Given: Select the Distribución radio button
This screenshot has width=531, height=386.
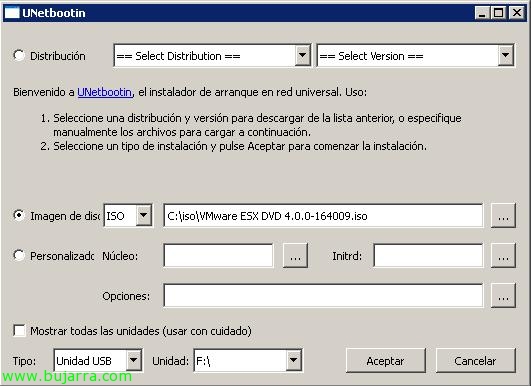Looking at the screenshot, I should coord(19,56).
